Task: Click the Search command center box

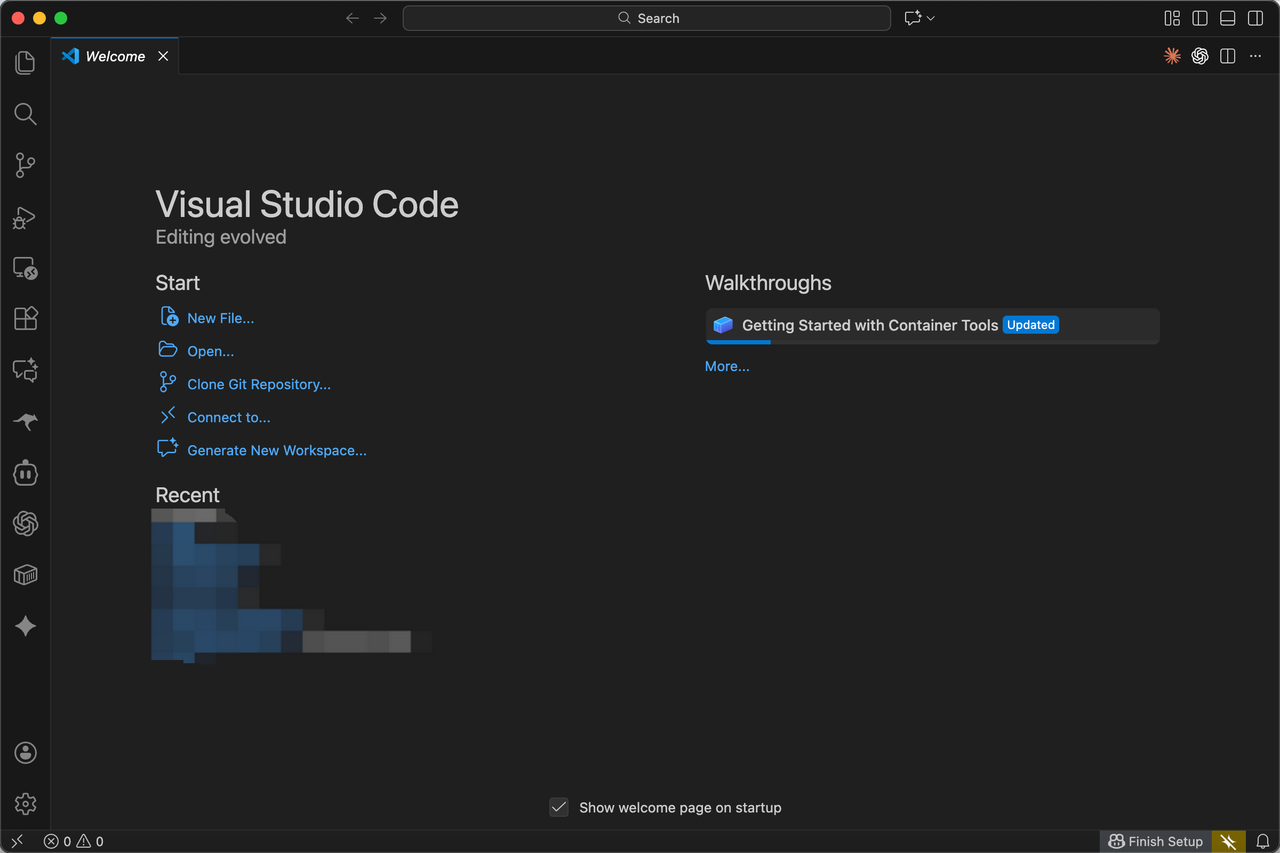Action: (x=647, y=18)
